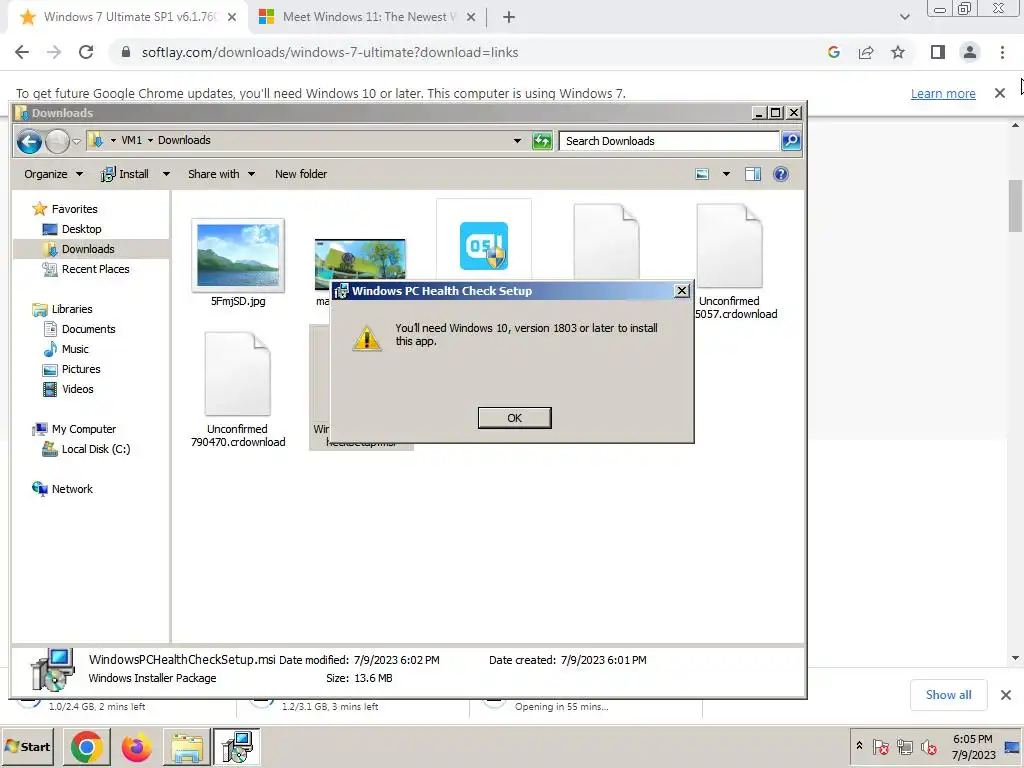Image resolution: width=1024 pixels, height=768 pixels.
Task: Click the installer taskbar icon
Action: [236, 747]
